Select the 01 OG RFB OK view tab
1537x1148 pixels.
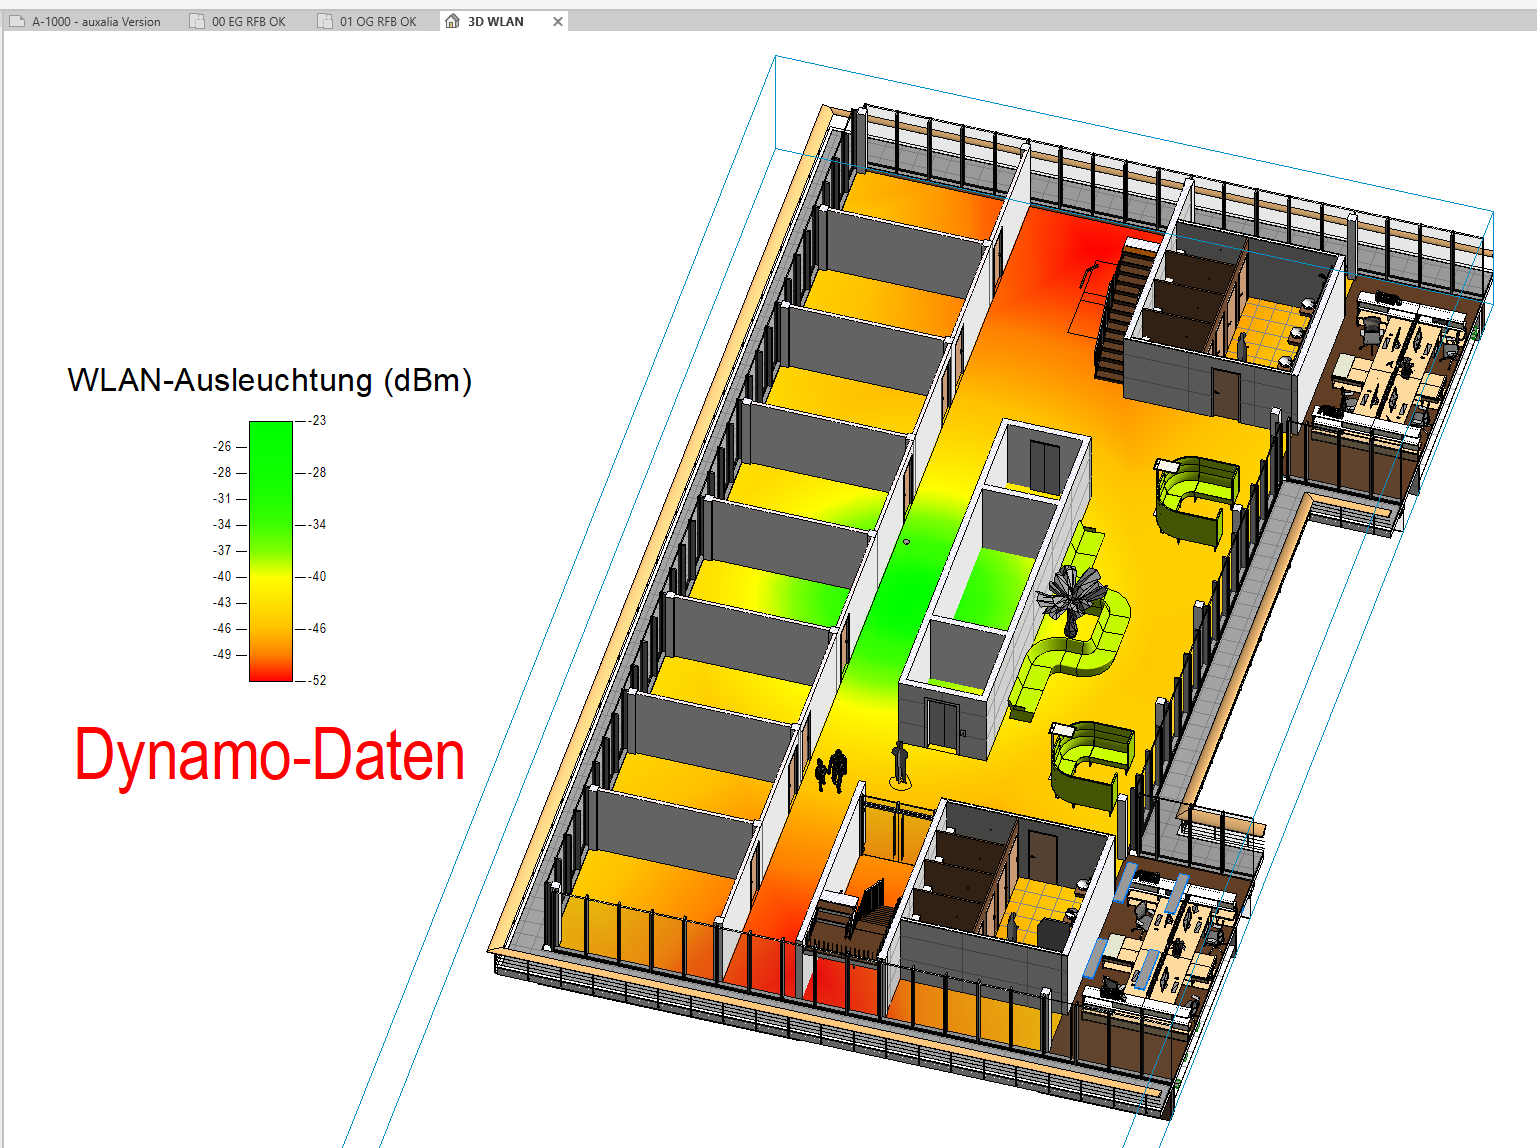[377, 21]
